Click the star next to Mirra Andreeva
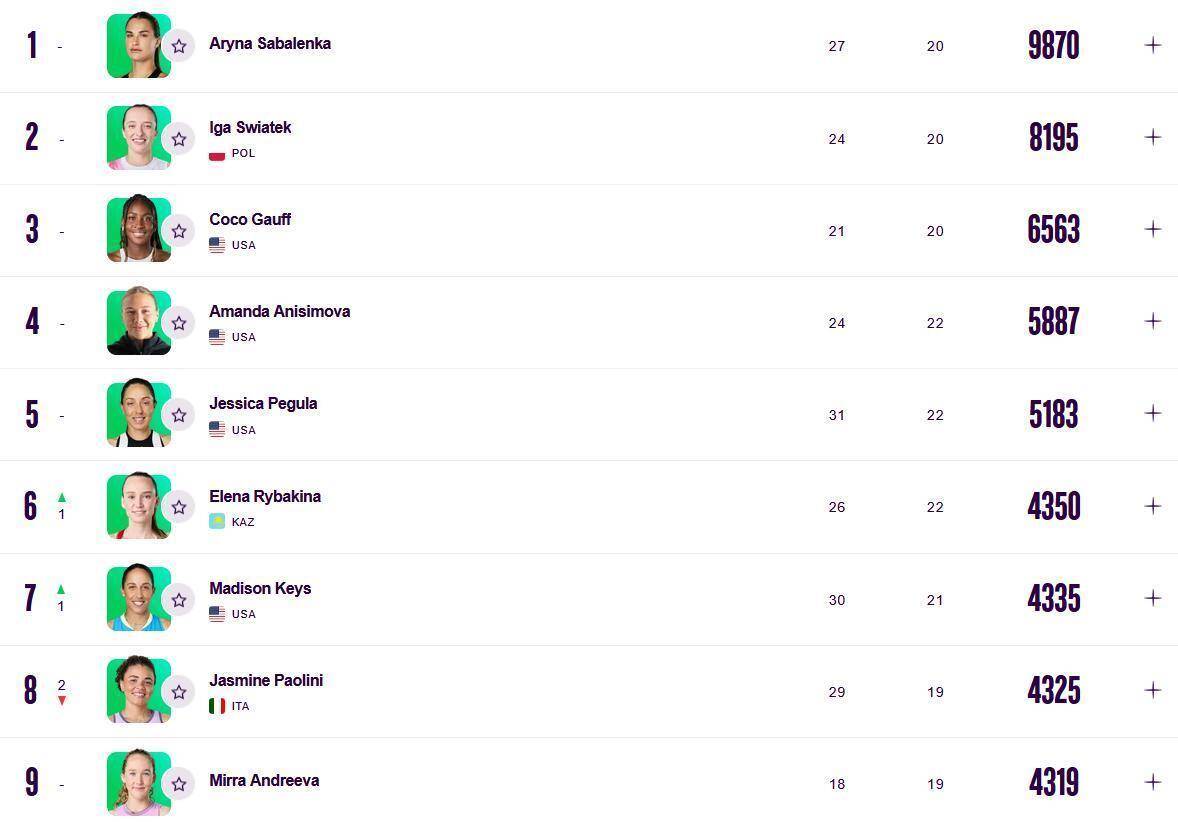The height and width of the screenshot is (822, 1178). point(179,784)
